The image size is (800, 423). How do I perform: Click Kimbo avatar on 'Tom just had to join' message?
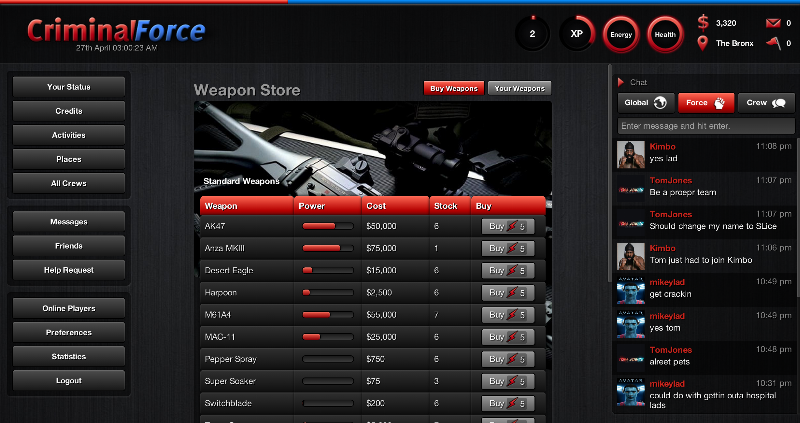tap(631, 257)
